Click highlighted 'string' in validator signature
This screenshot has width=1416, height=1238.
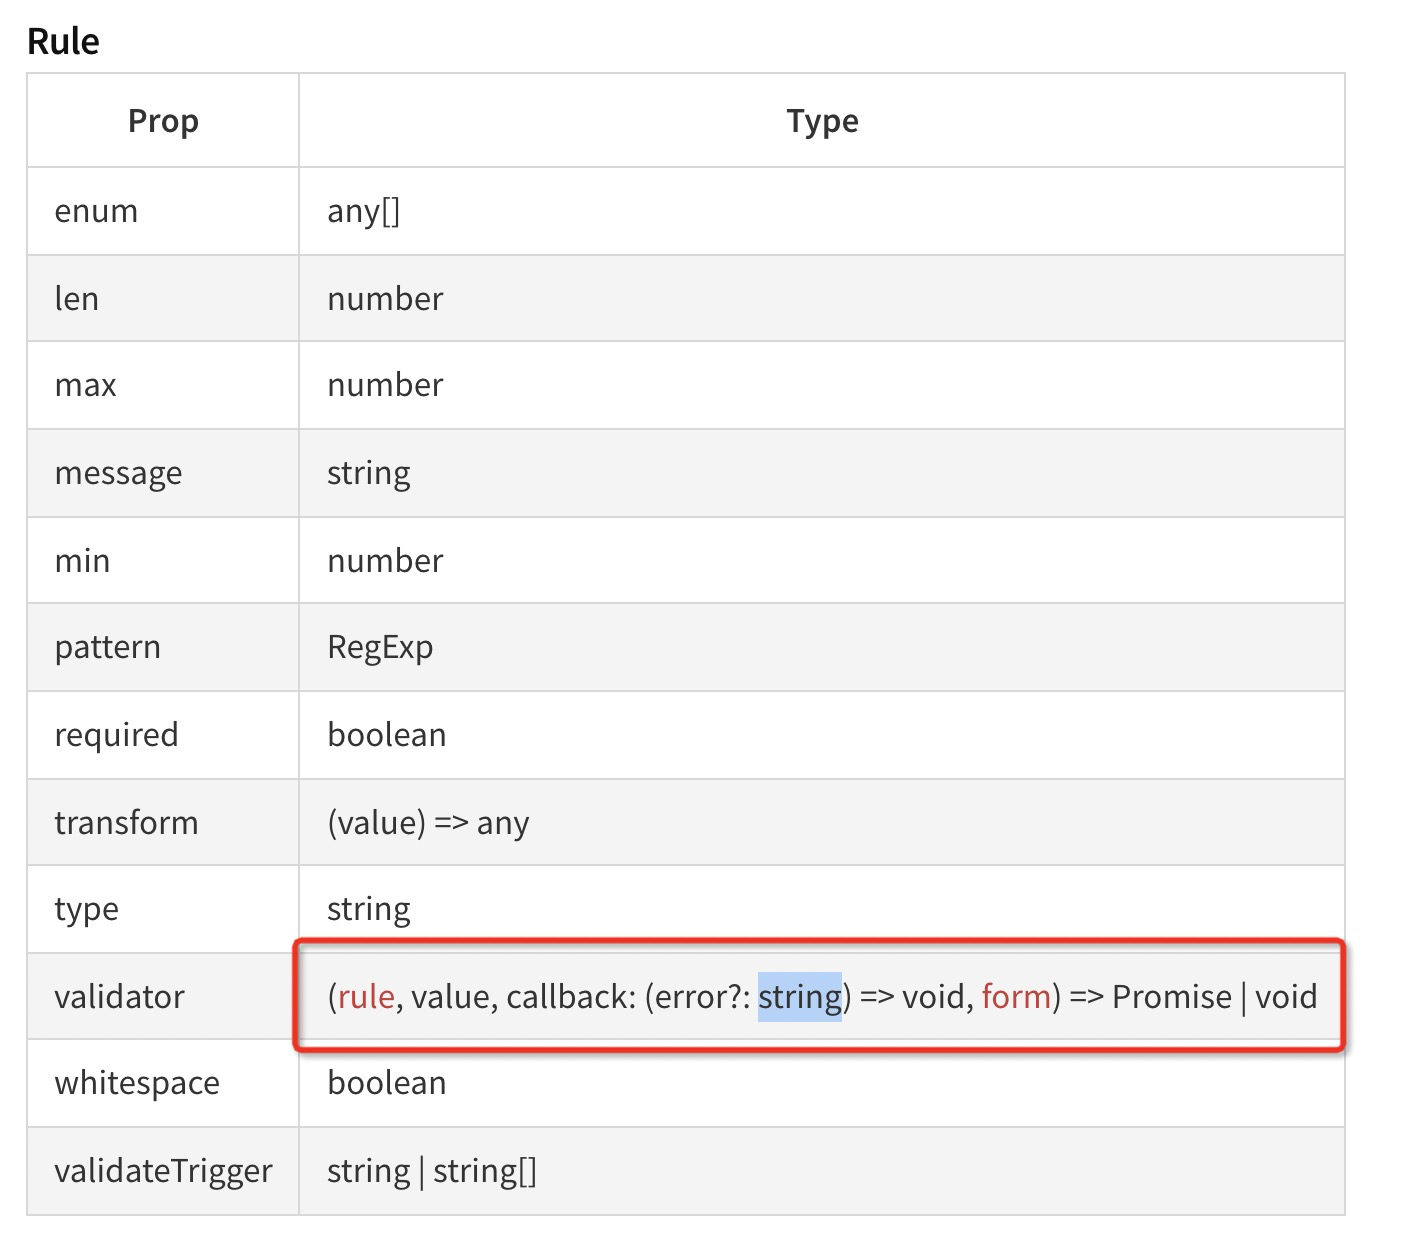tap(800, 997)
